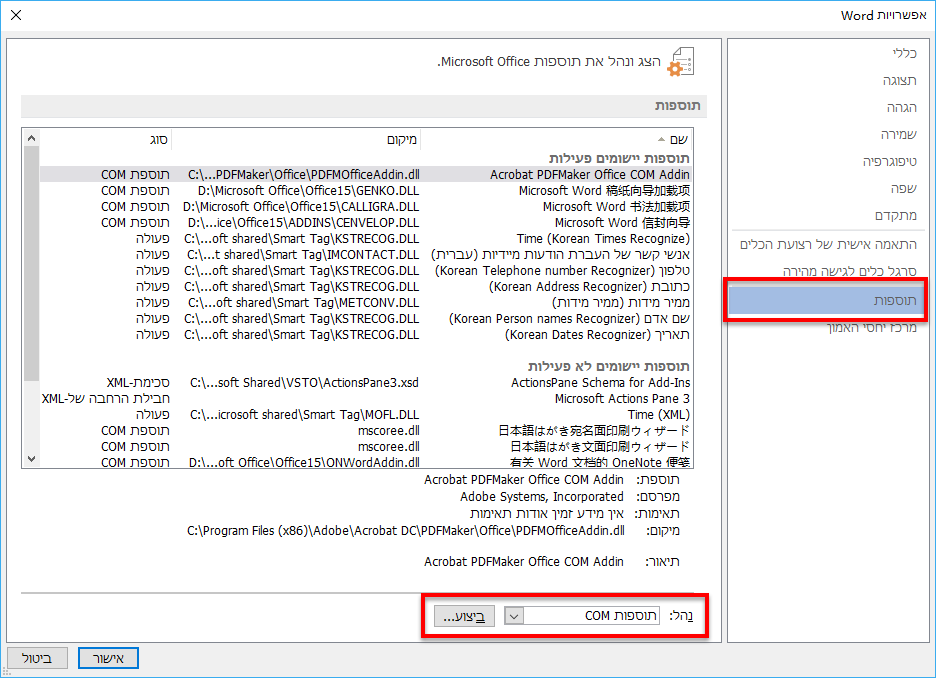The width and height of the screenshot is (936, 678).
Task: Select the ONWordAddin.dll OneNote row
Action: click(x=366, y=462)
